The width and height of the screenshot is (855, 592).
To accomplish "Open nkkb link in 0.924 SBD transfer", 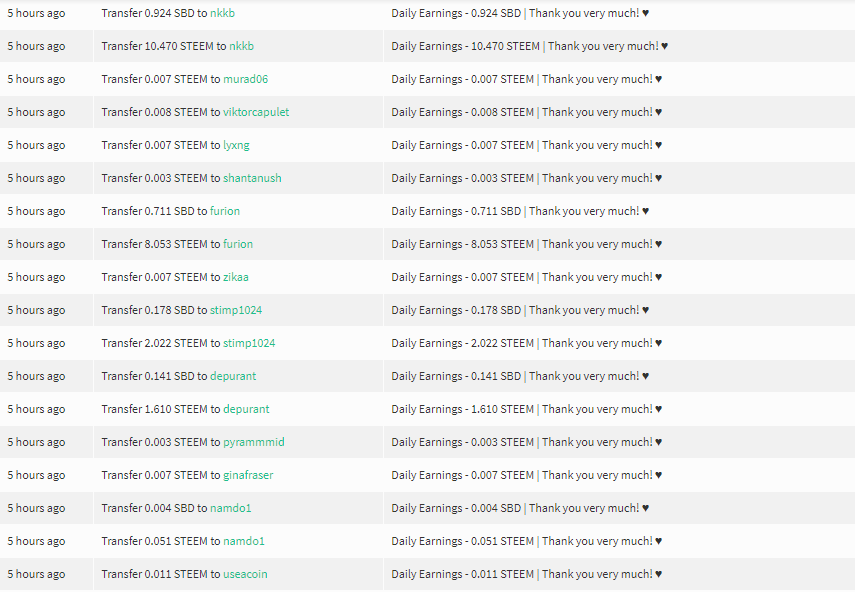I will click(x=222, y=13).
